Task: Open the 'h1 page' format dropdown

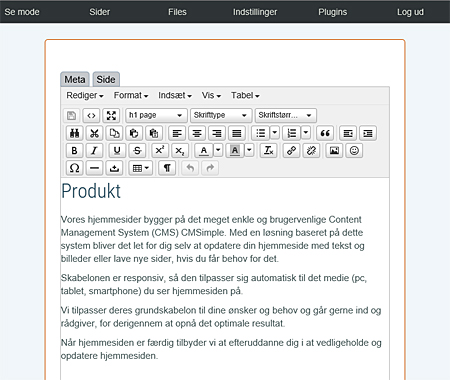Action: [x=156, y=115]
